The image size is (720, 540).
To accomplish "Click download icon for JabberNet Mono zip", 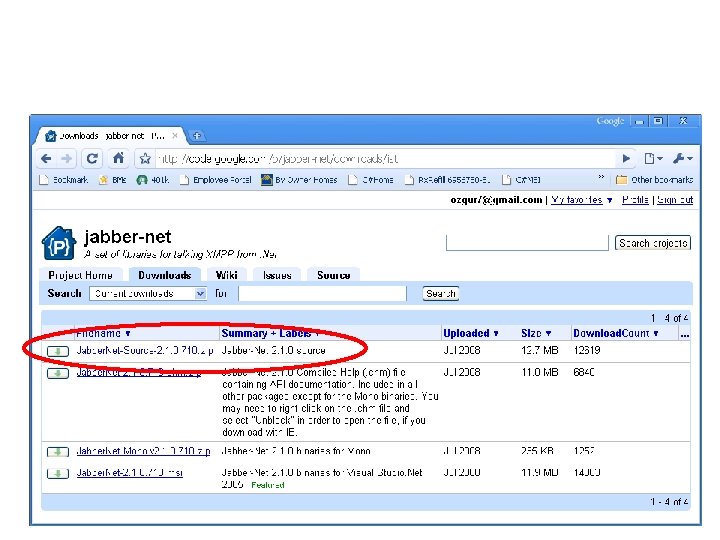I will point(58,452).
